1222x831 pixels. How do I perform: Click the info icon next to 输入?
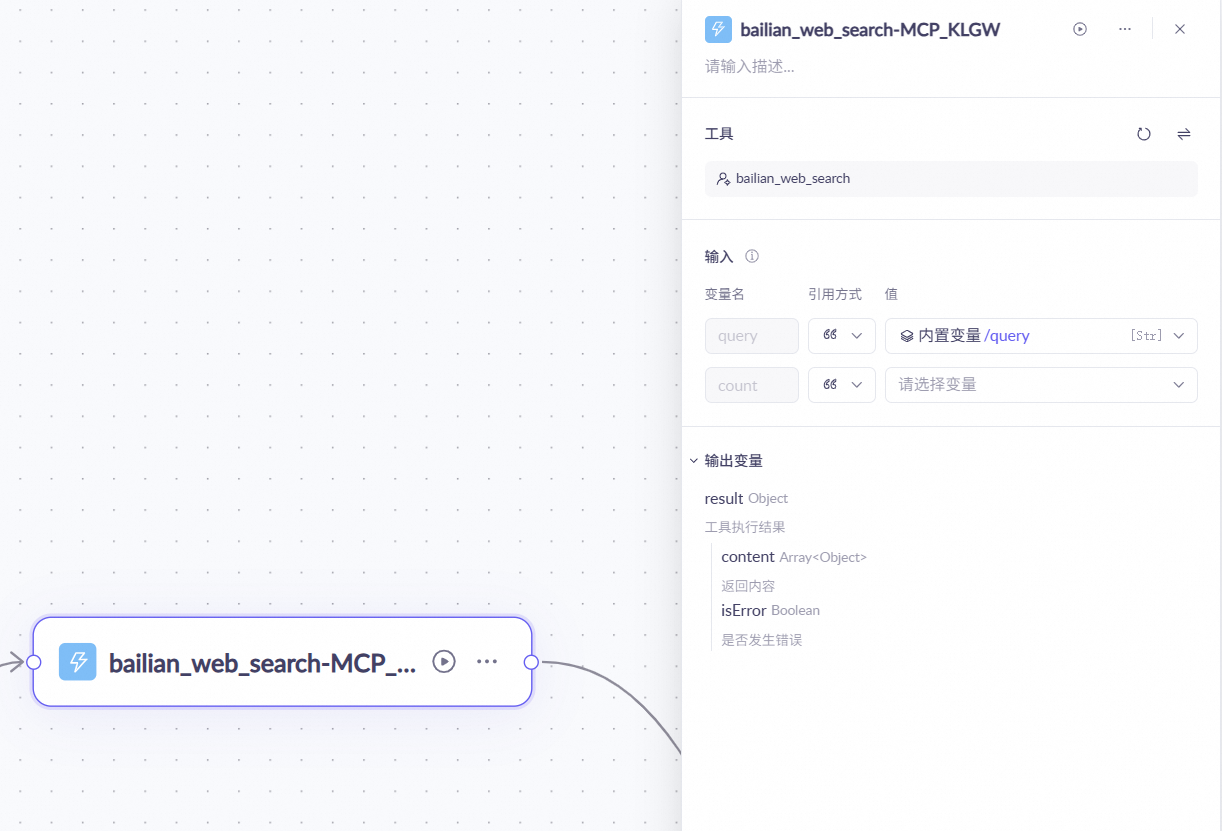(x=752, y=256)
